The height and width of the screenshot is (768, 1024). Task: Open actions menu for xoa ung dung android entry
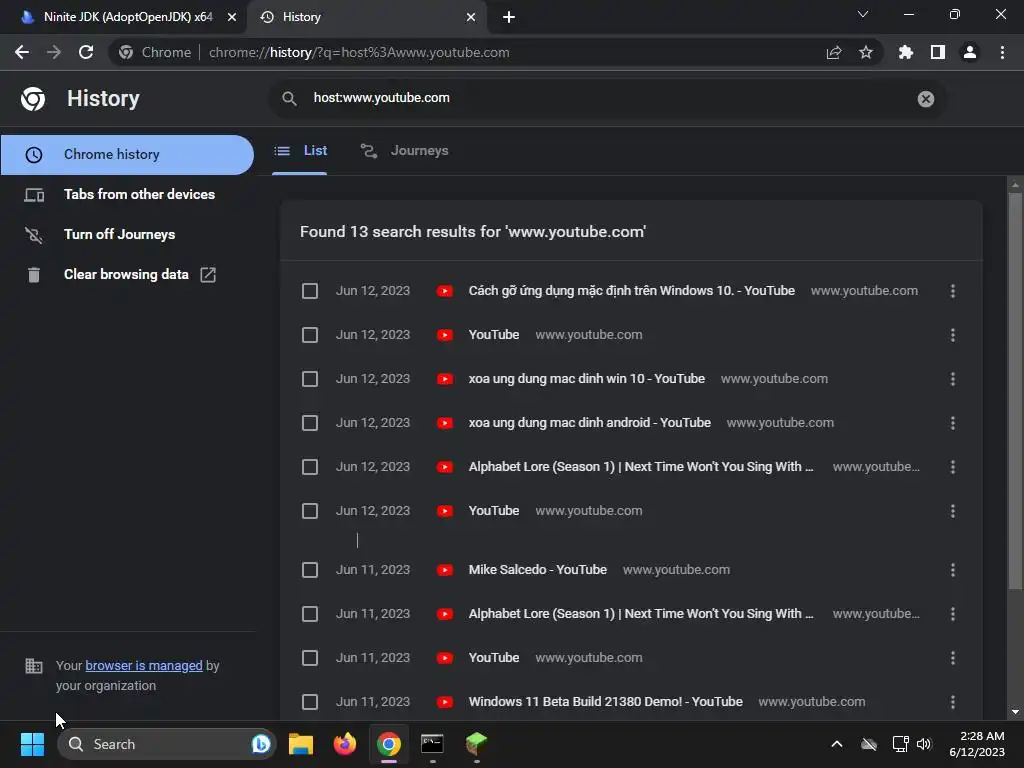point(953,423)
